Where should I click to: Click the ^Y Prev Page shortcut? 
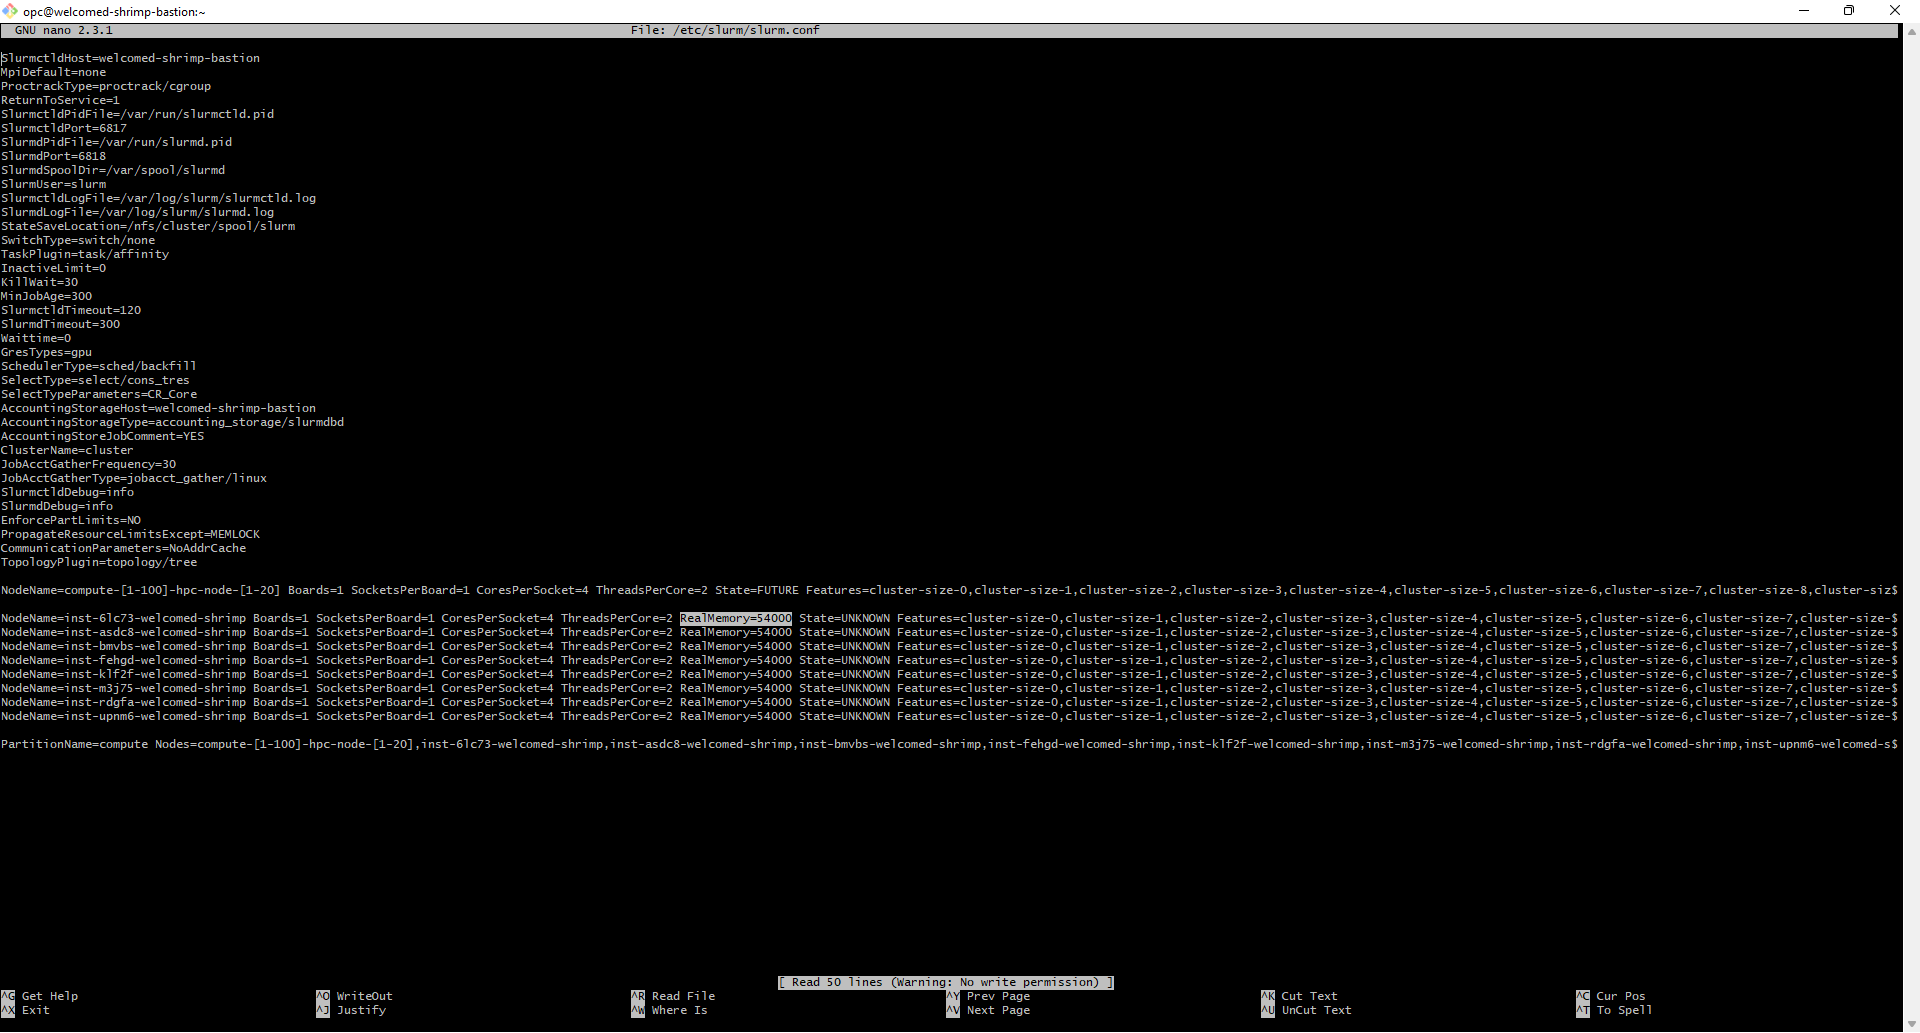(x=988, y=996)
